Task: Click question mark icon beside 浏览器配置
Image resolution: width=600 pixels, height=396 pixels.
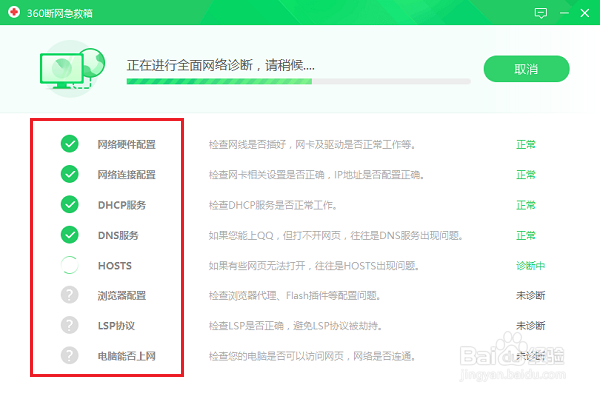Action: 70,295
